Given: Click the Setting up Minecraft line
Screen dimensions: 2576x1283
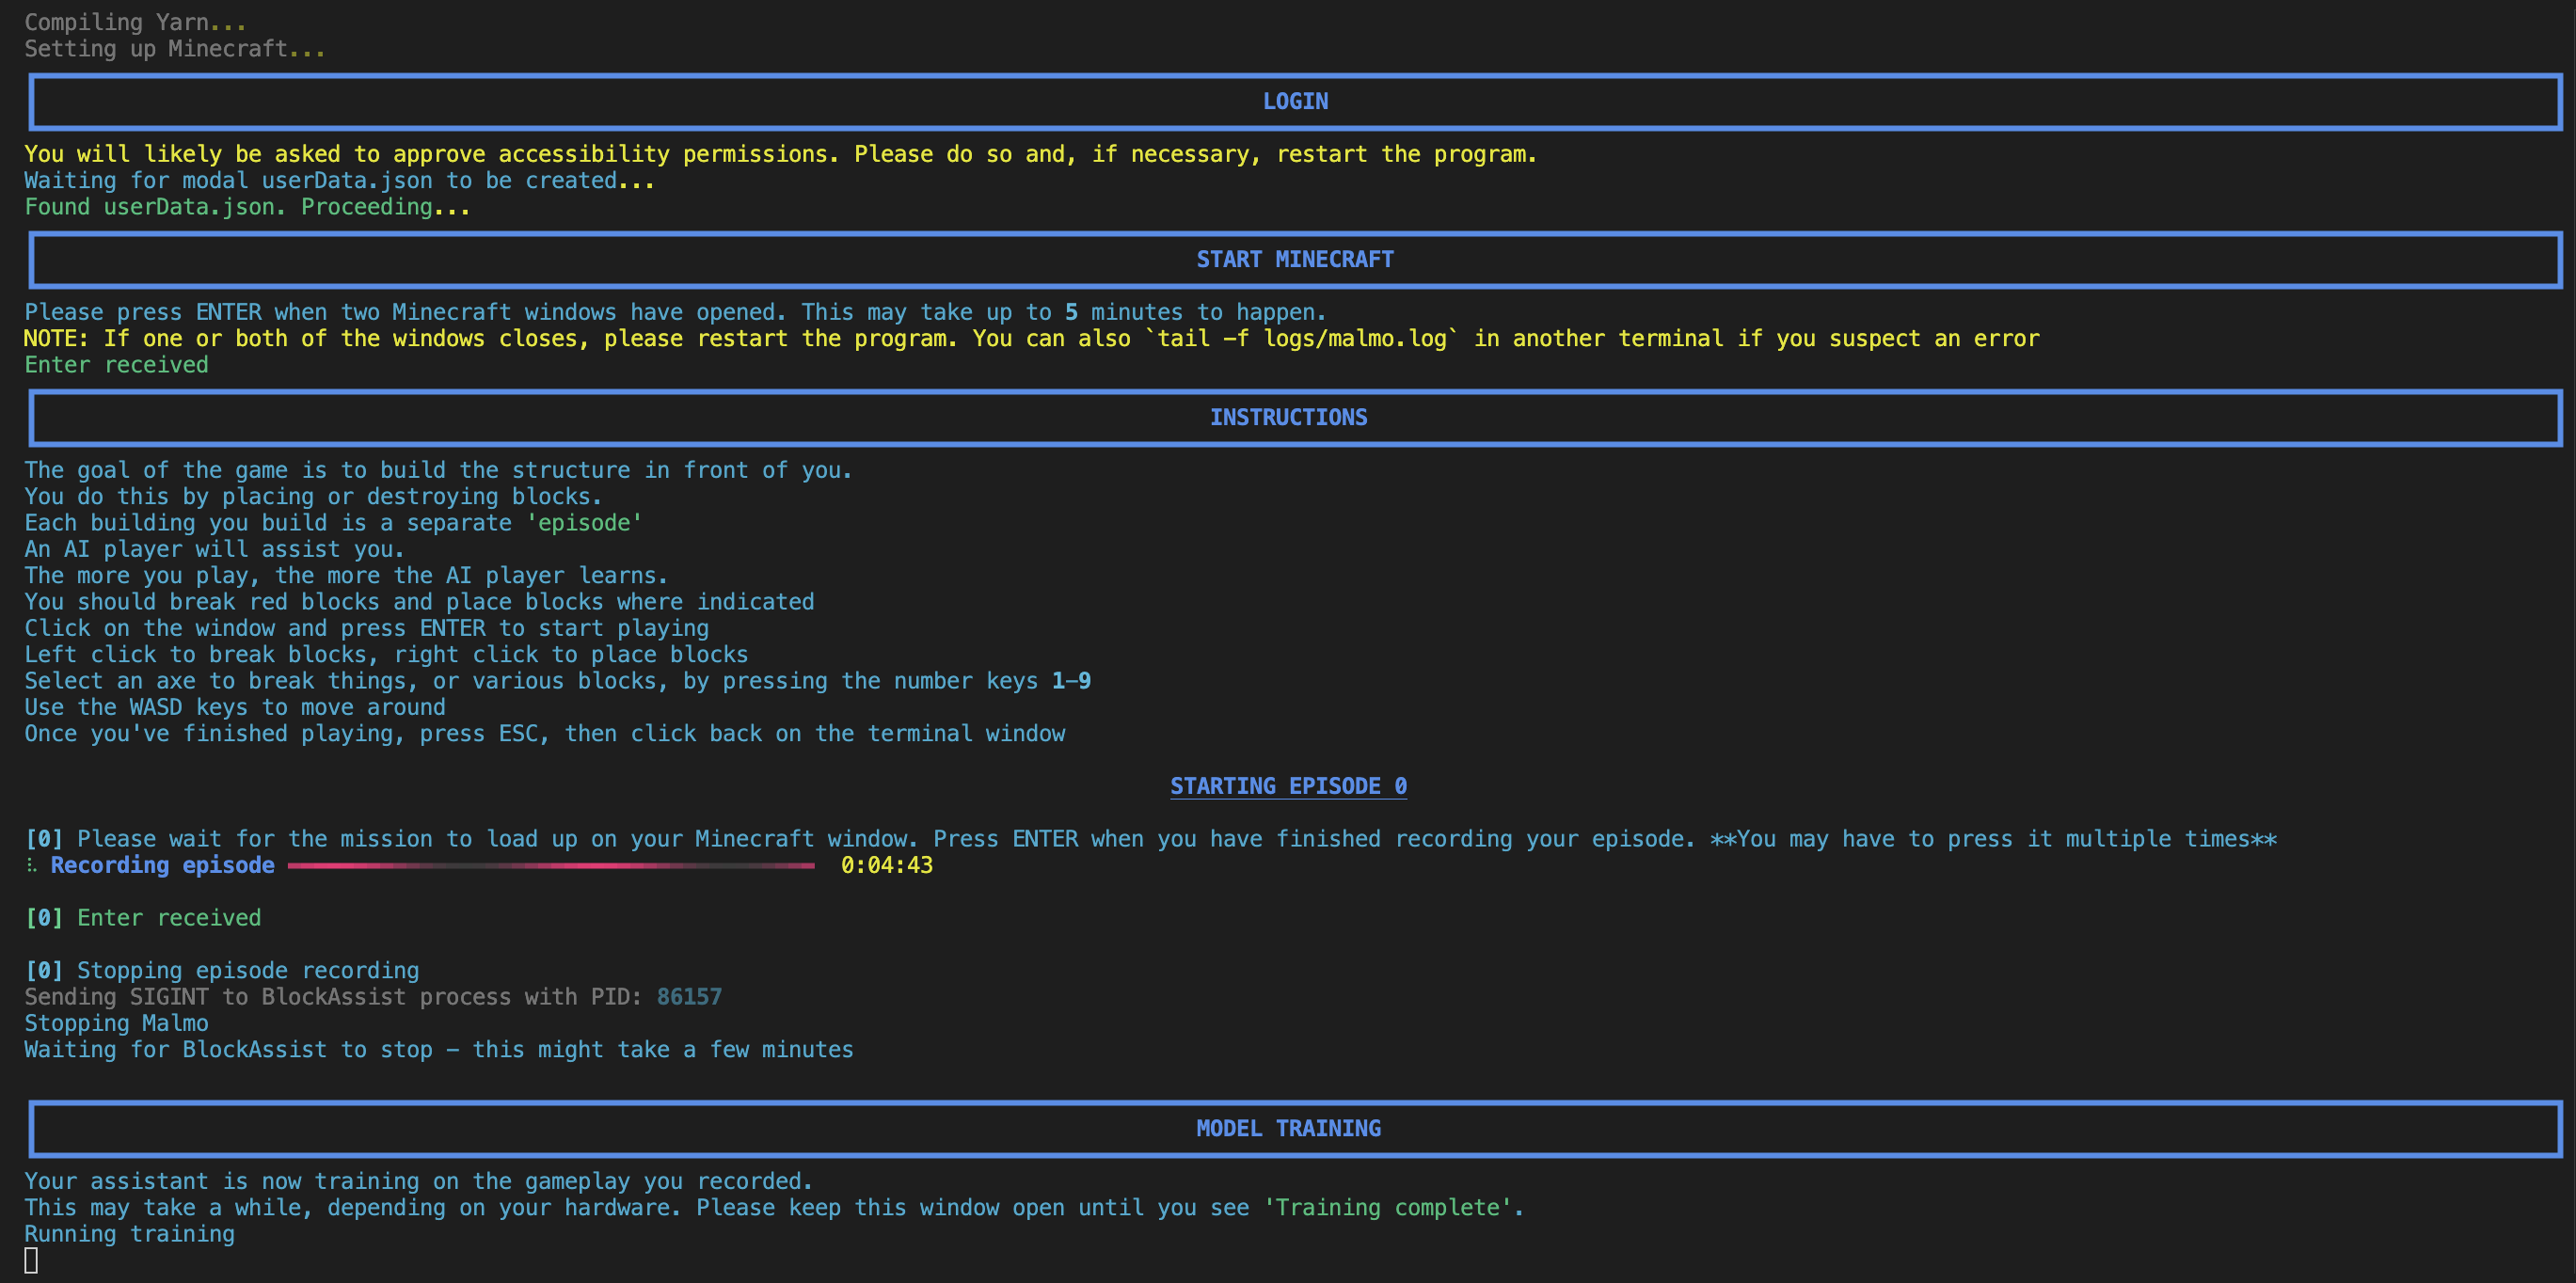Looking at the screenshot, I should pos(174,49).
